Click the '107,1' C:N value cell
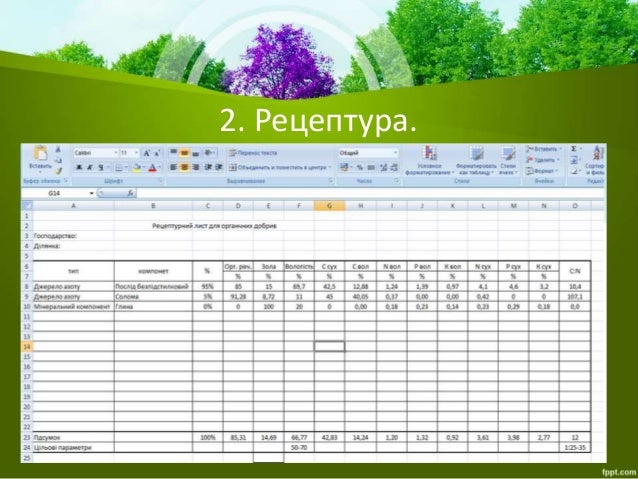This screenshot has width=638, height=479. point(575,297)
